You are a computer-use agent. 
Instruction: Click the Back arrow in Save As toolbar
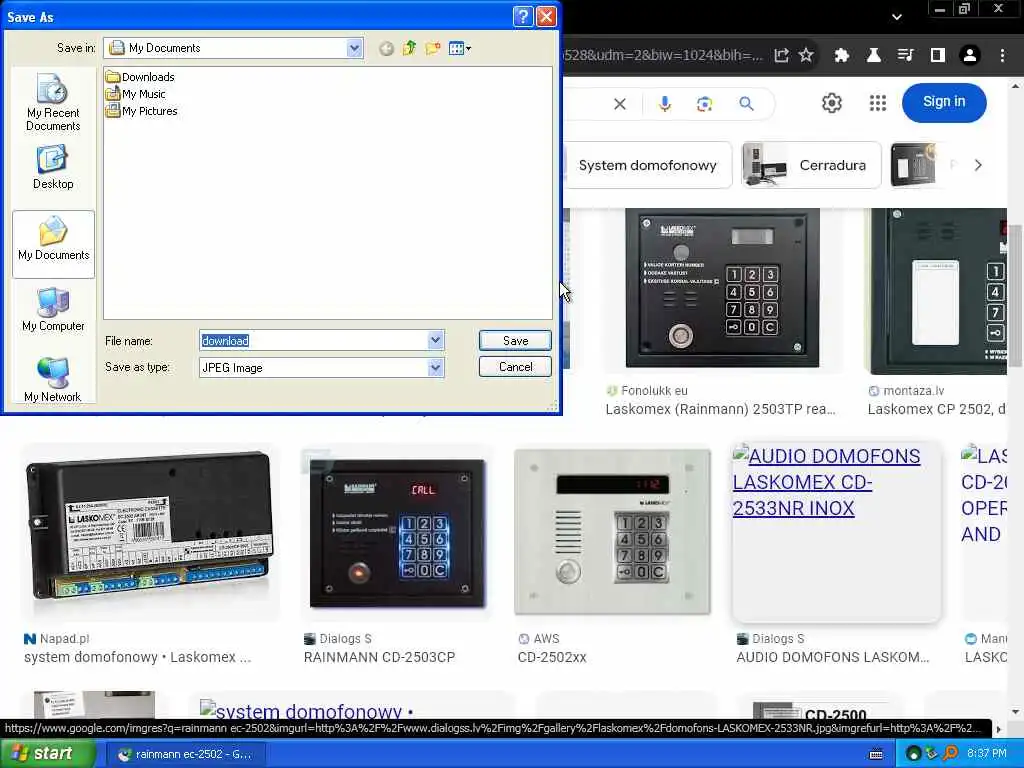tap(386, 48)
